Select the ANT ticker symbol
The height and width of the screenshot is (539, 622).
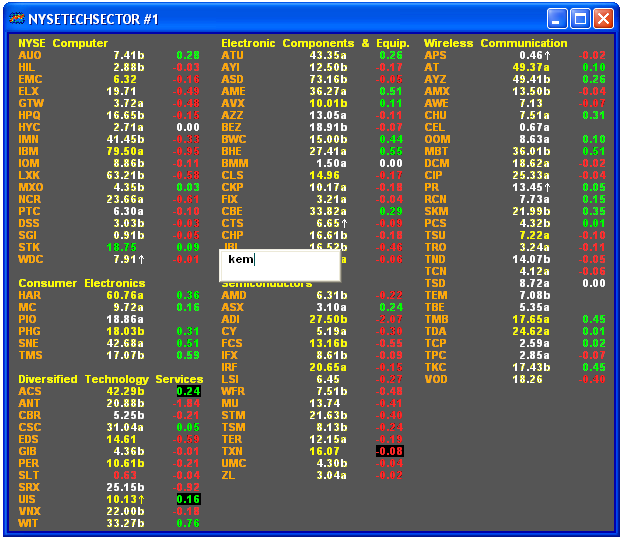point(29,403)
